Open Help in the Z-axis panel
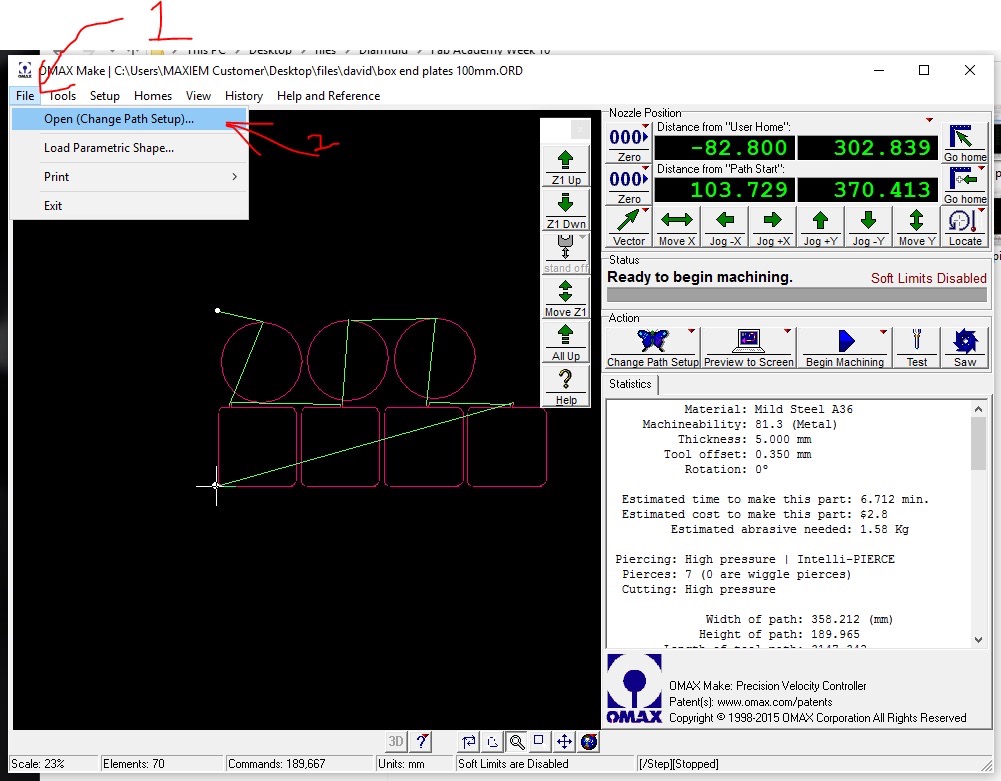 point(565,386)
